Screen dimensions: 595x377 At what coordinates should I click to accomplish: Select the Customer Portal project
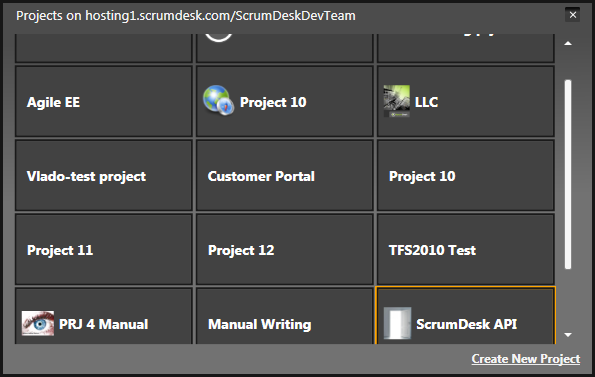tap(285, 175)
